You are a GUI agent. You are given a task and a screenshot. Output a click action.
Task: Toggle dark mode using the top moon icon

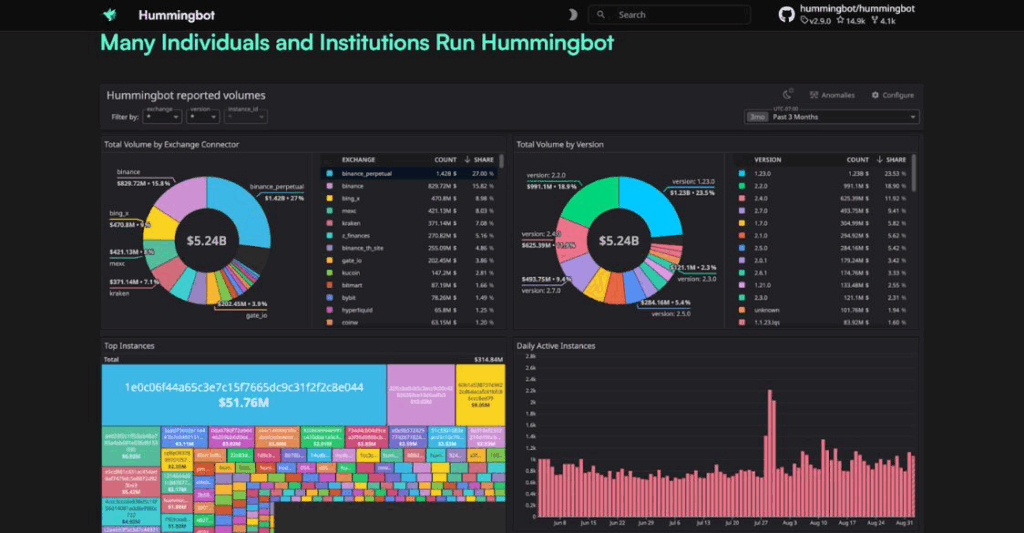pos(572,15)
